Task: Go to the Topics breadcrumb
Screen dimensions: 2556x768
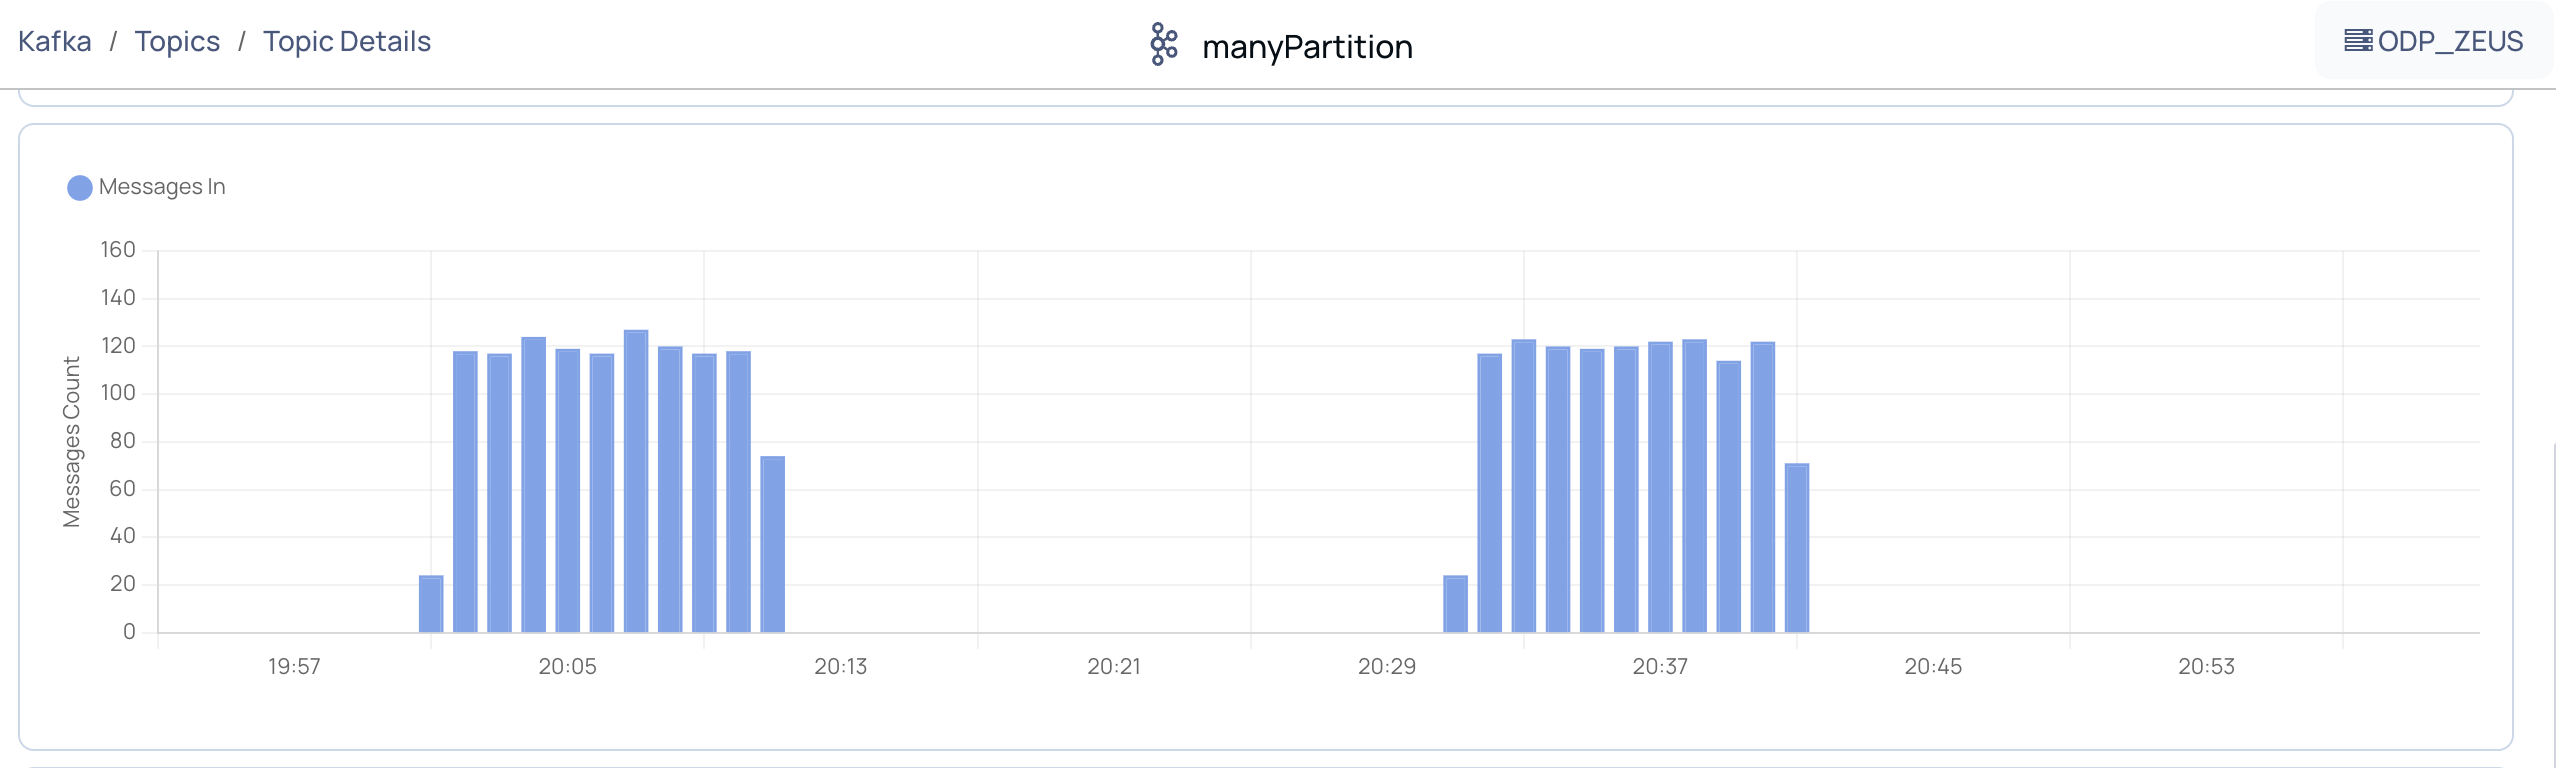Action: (177, 41)
